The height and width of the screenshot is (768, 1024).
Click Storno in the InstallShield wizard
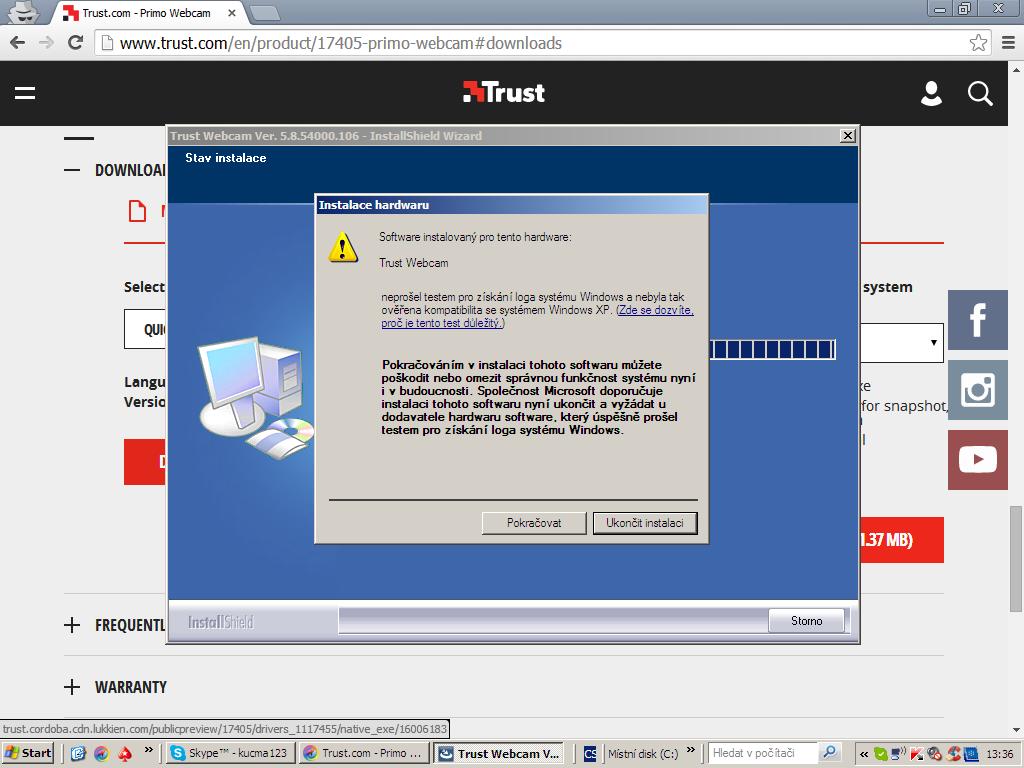click(807, 620)
